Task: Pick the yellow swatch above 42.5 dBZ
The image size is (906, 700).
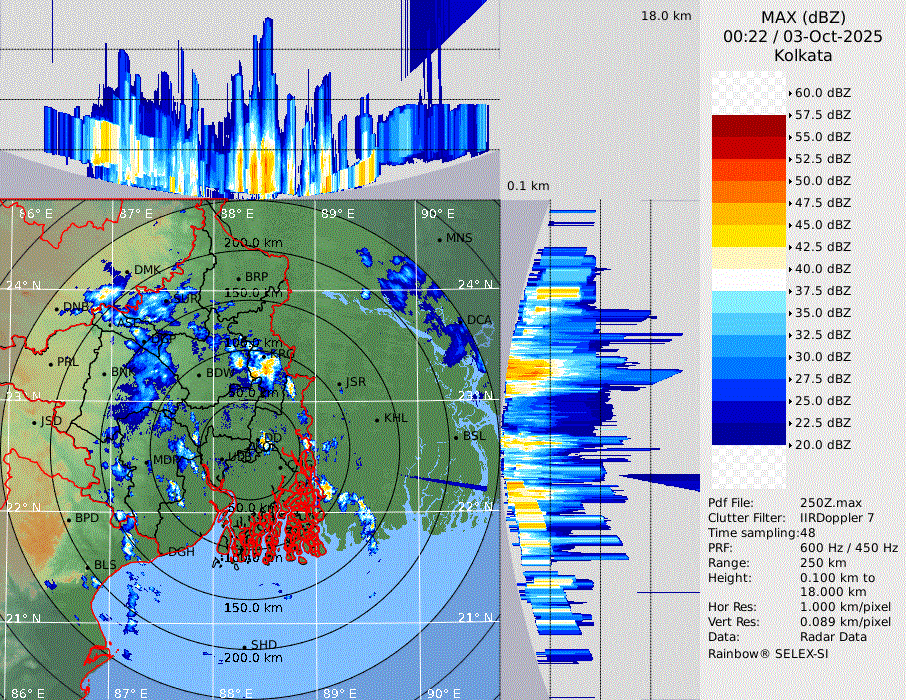Action: click(x=749, y=235)
